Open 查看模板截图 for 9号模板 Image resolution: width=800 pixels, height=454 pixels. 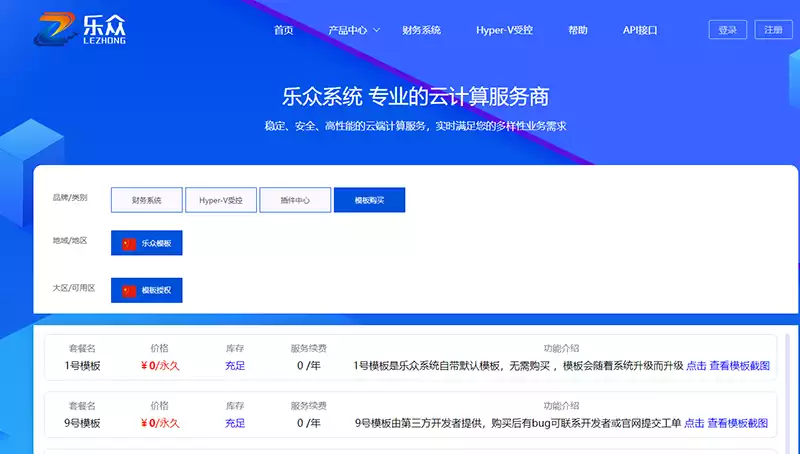737,423
